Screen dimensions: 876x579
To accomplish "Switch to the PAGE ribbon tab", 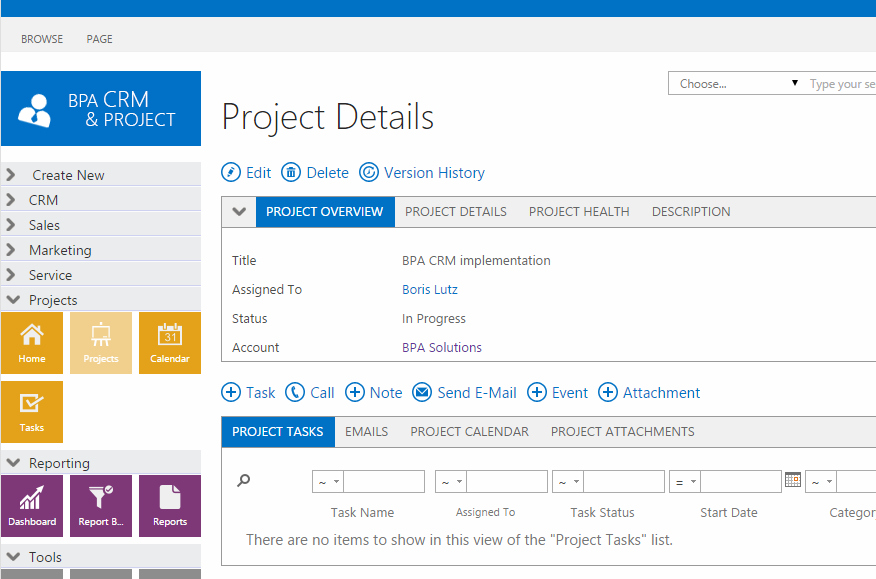I will 99,39.
